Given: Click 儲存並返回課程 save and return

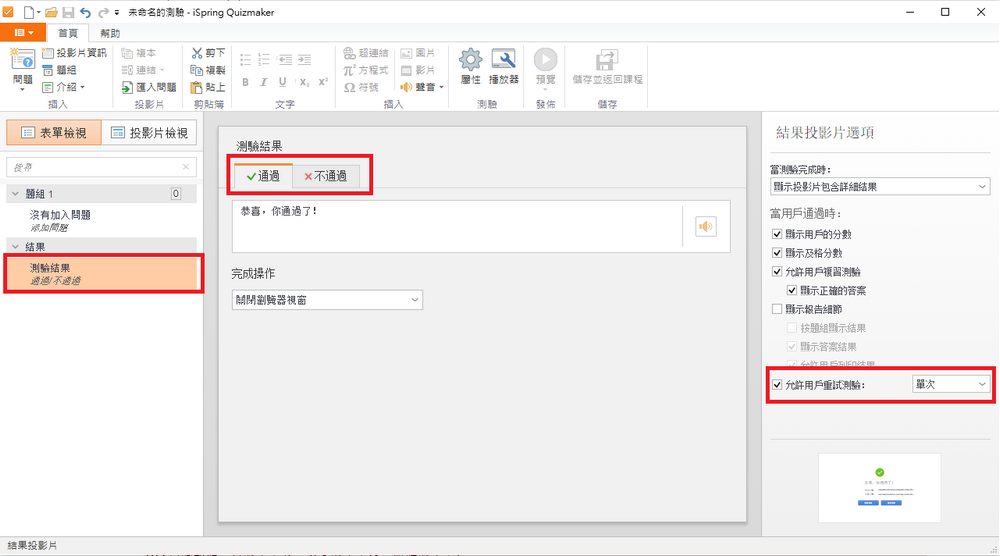Looking at the screenshot, I should (x=607, y=68).
